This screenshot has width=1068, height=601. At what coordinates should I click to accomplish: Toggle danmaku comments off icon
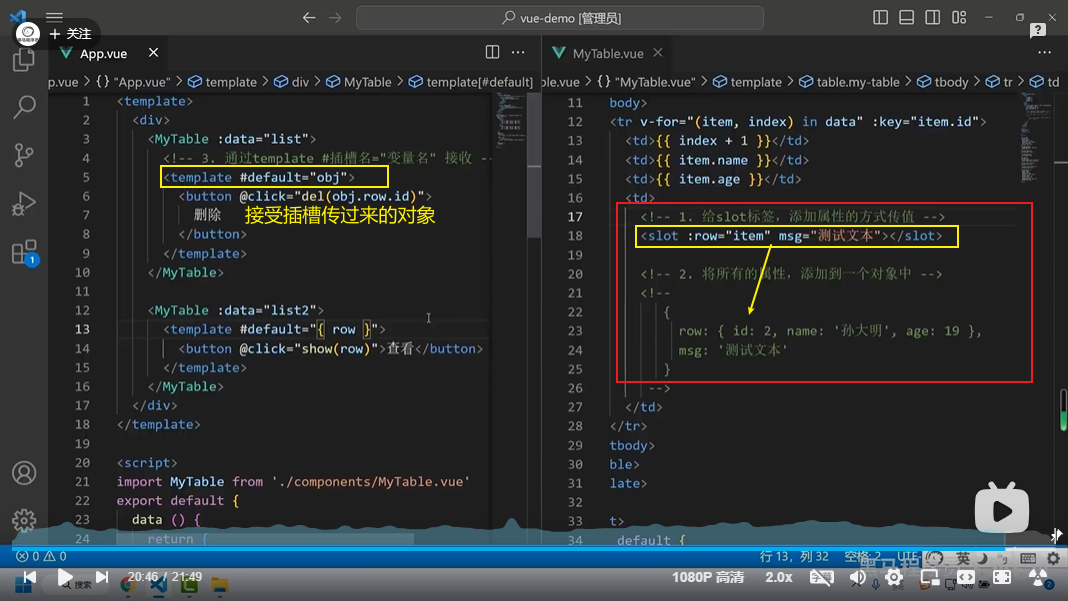point(821,578)
